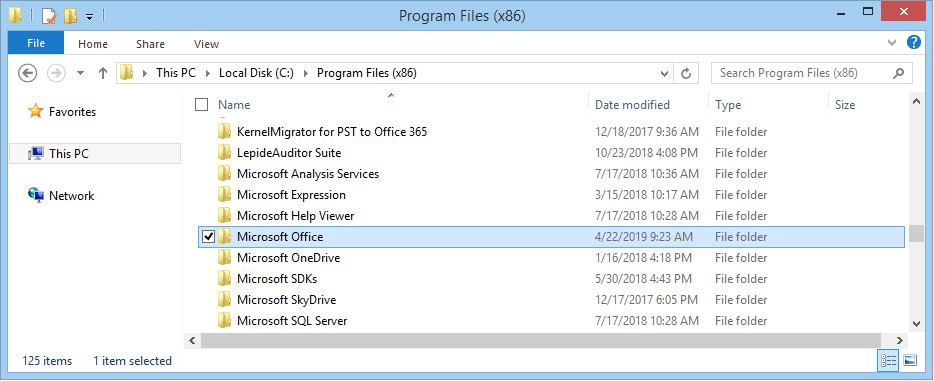Click the horizontal scrollbar thumb
This screenshot has height=381, width=934.
tap(540, 341)
